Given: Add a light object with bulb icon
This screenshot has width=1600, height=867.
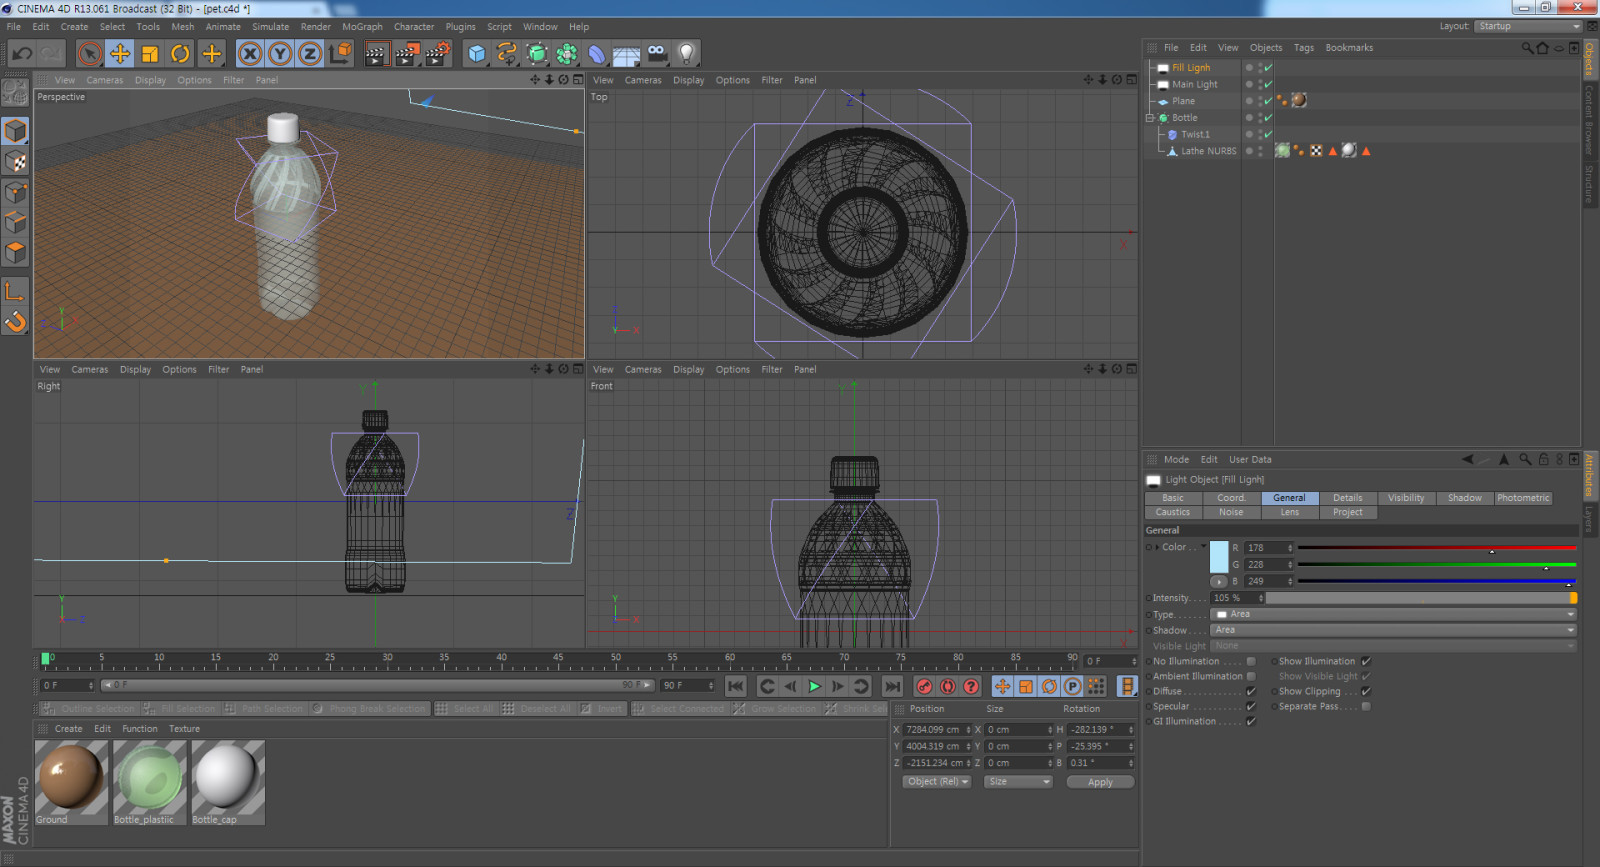Looking at the screenshot, I should 686,54.
